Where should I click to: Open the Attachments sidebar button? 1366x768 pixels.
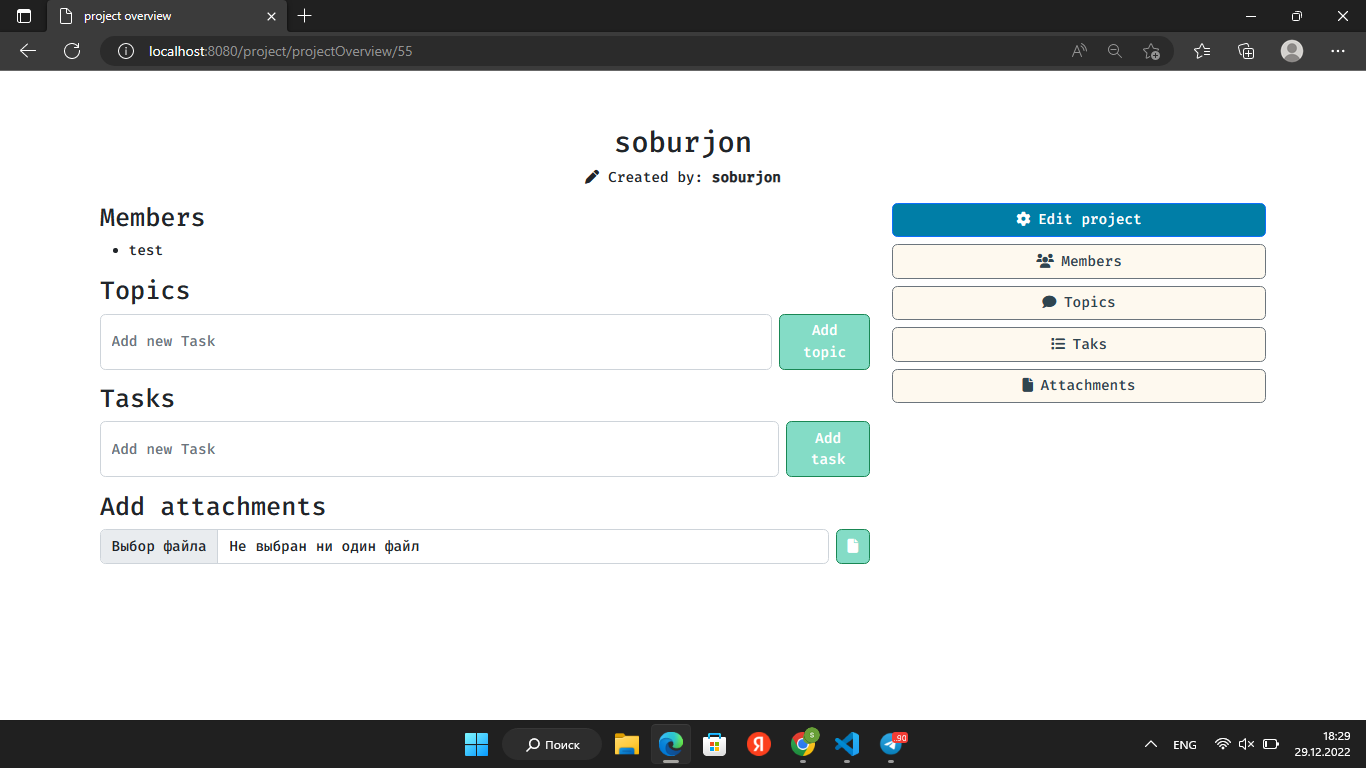pos(1078,385)
